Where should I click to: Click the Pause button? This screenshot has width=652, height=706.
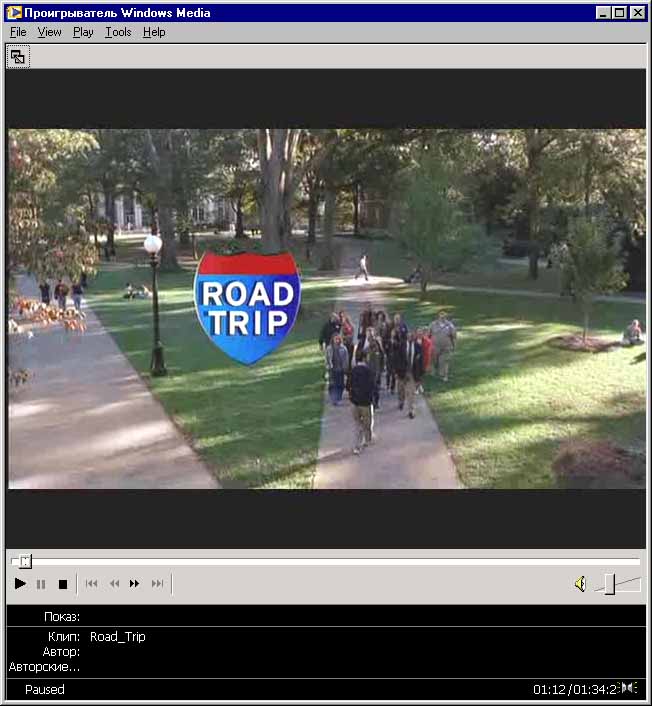41,584
